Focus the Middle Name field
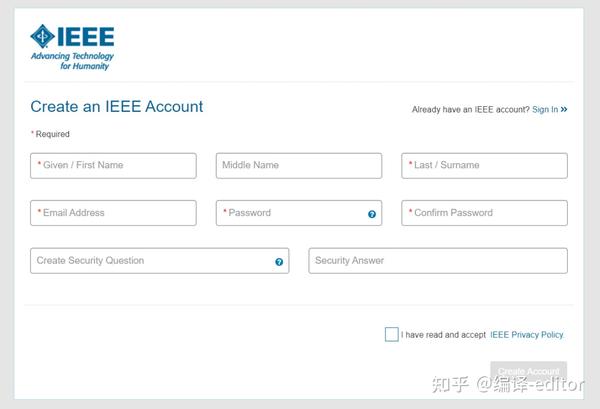600x409 pixels. click(x=299, y=166)
